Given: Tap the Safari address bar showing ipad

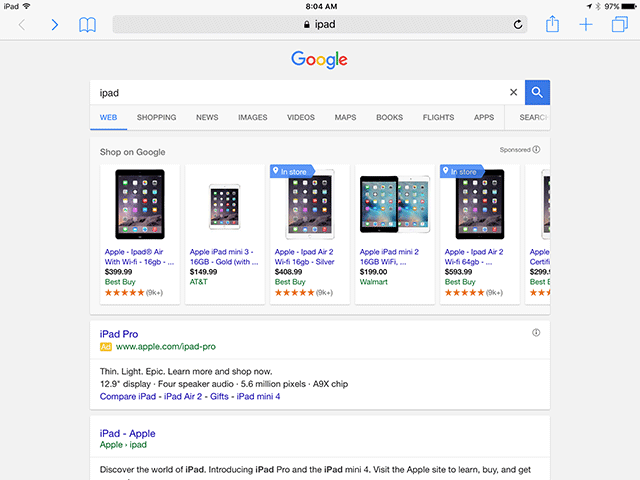Looking at the screenshot, I should tap(320, 24).
